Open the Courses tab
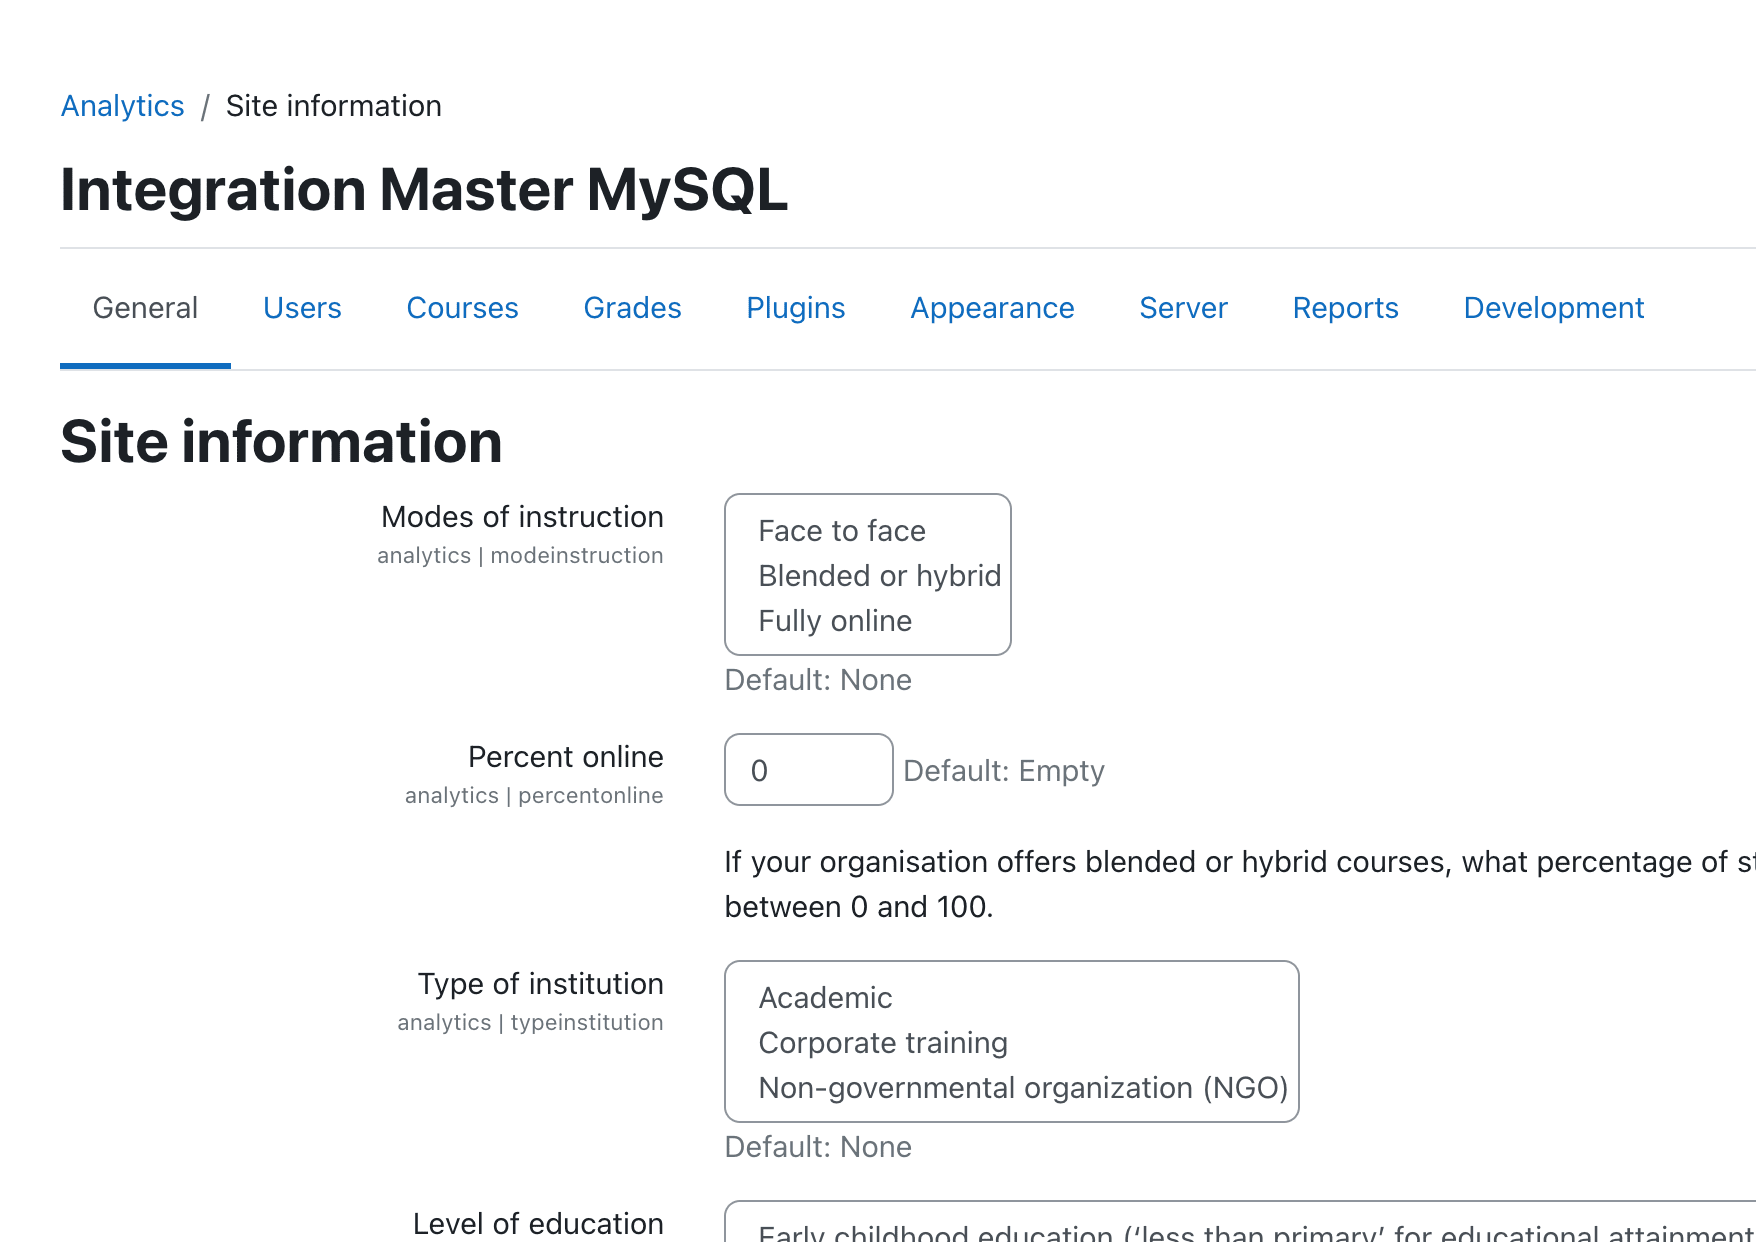The width and height of the screenshot is (1756, 1242). tap(462, 308)
